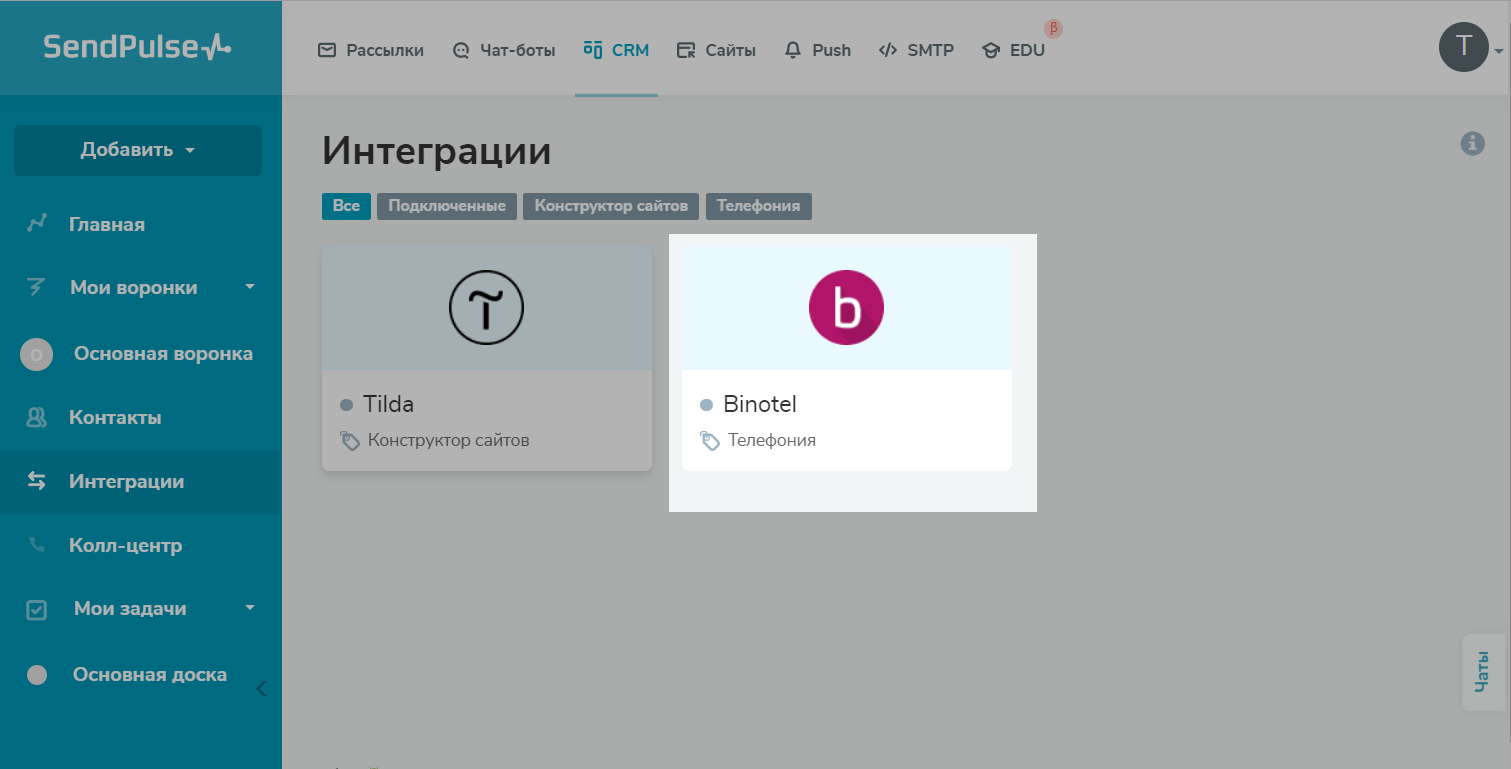Filter integrations by Подключенные

[x=447, y=206]
